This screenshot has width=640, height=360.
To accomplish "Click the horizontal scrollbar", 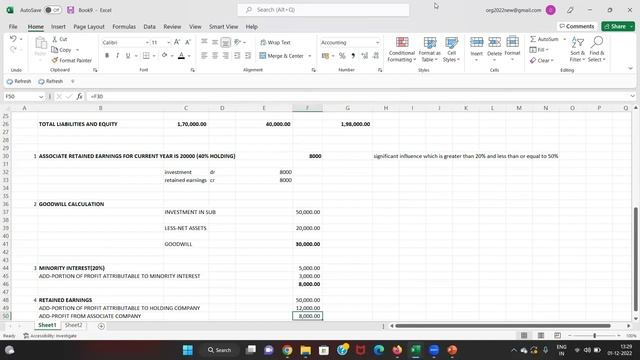I will click(x=503, y=326).
